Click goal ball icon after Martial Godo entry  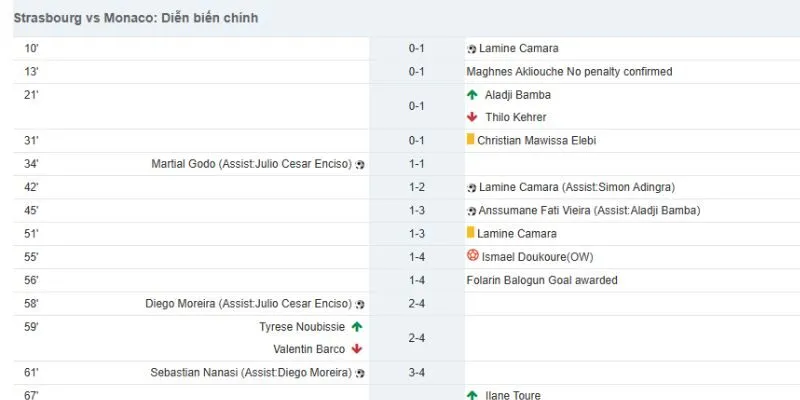(x=360, y=165)
